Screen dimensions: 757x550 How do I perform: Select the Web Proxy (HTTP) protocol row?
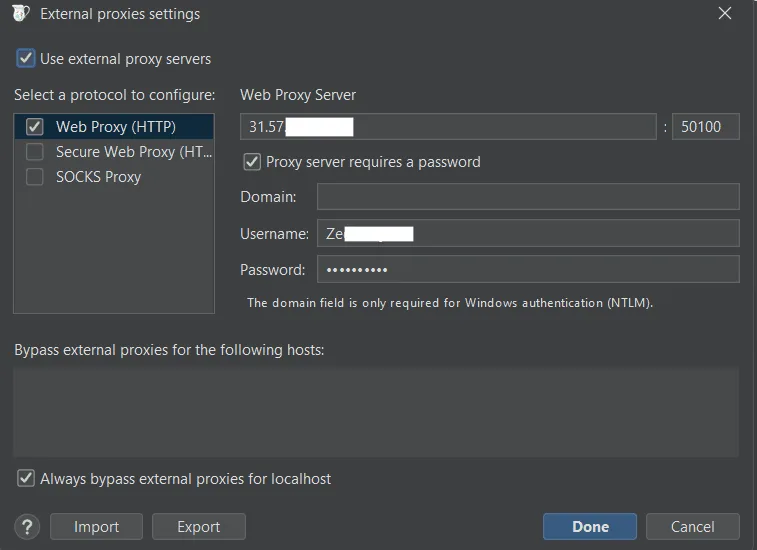click(114, 127)
